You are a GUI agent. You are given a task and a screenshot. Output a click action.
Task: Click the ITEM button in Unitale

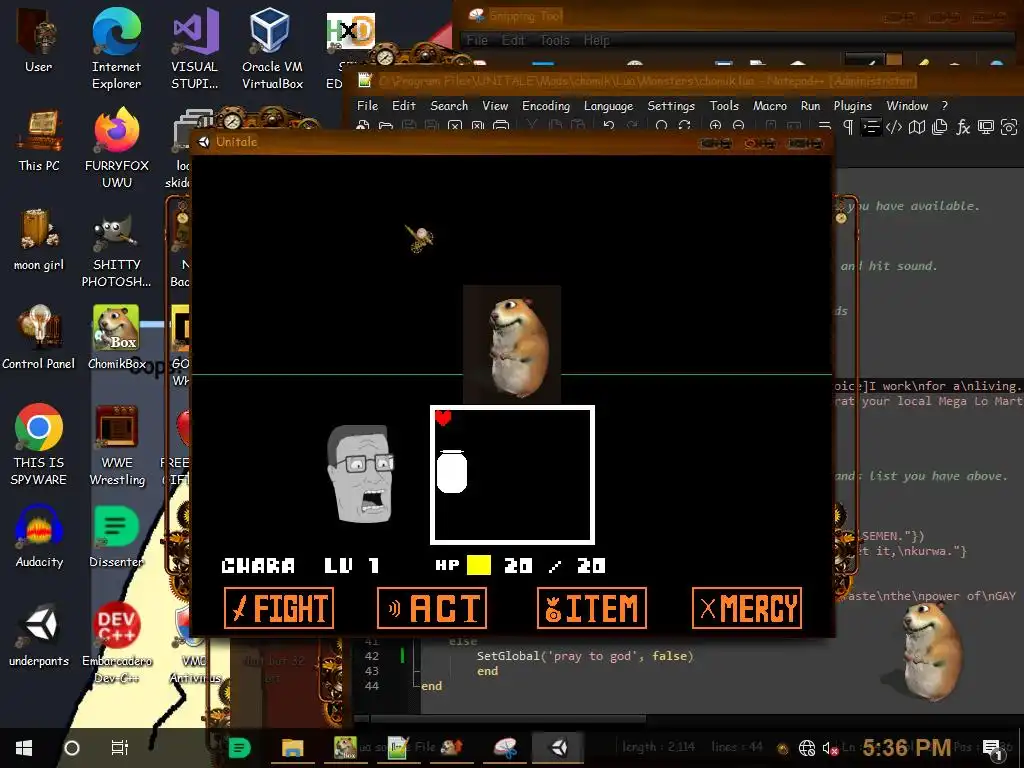(592, 608)
